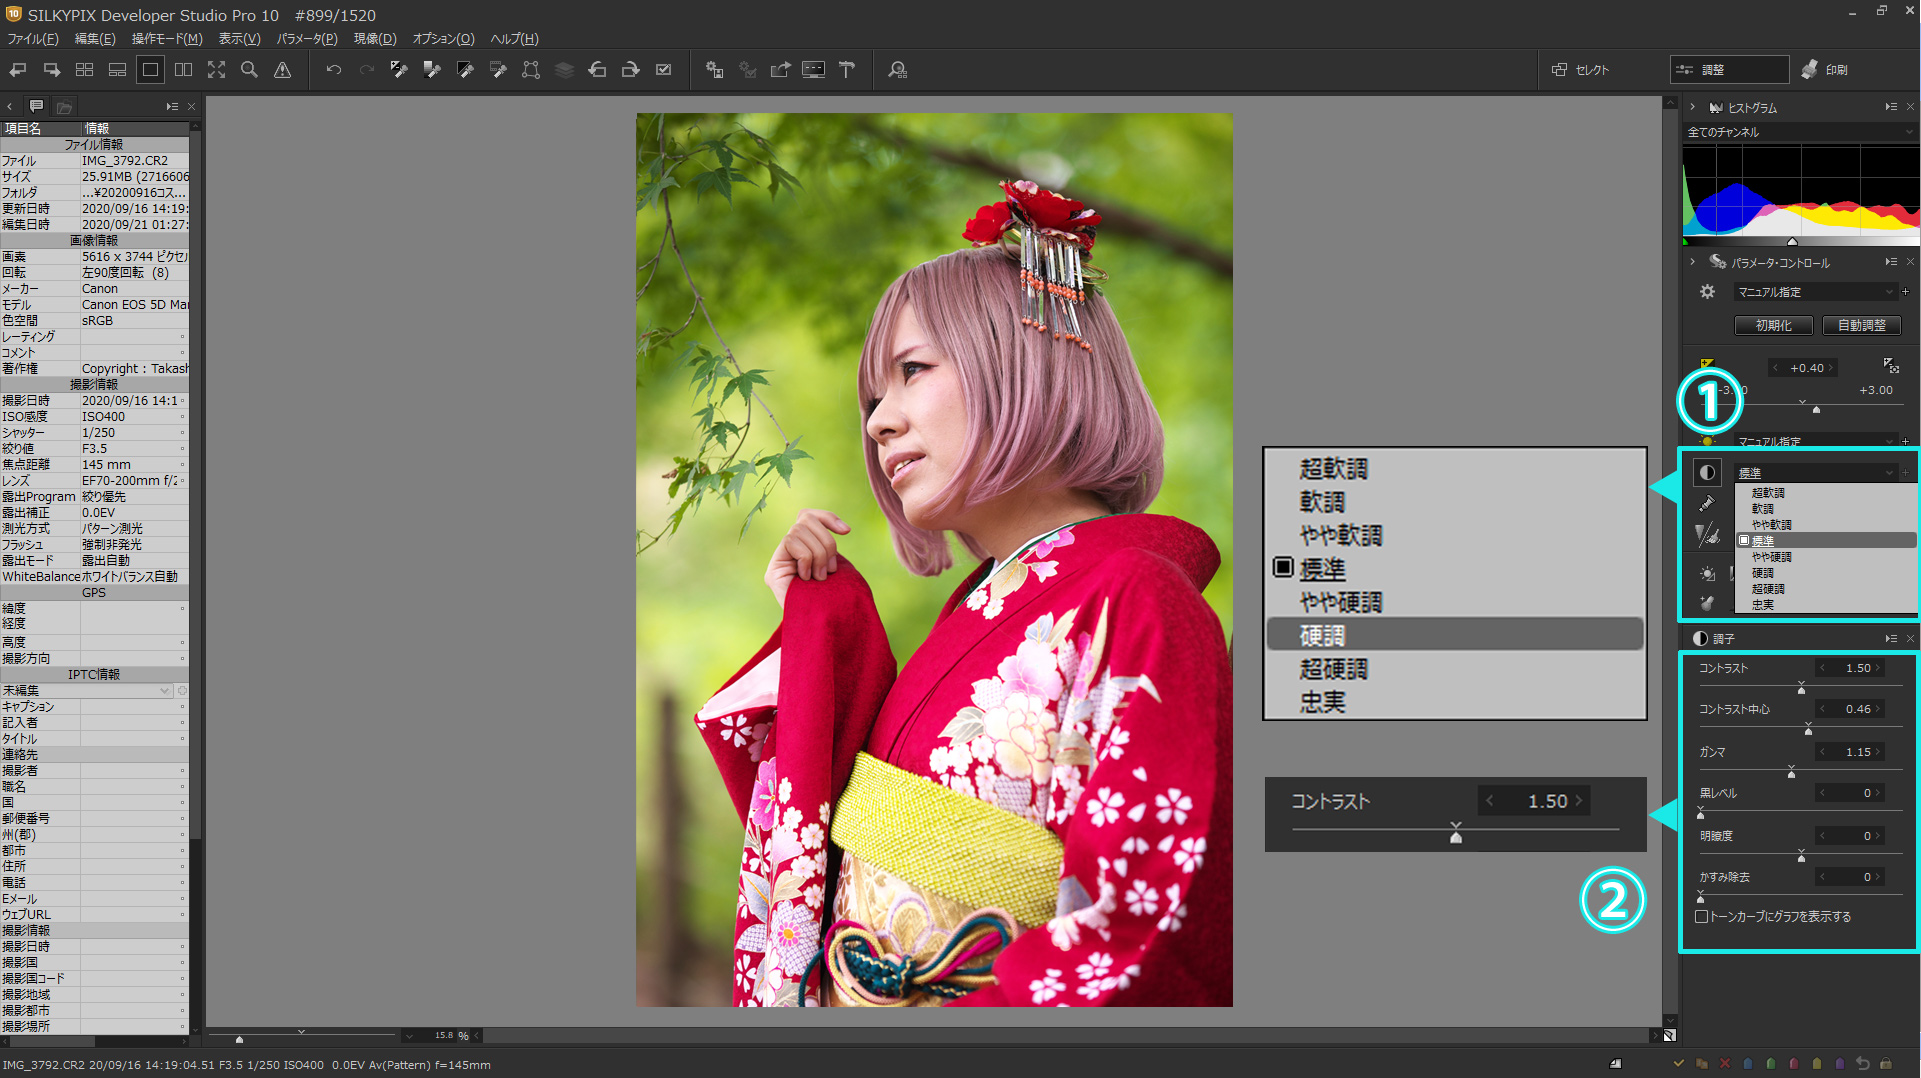Screen dimensions: 1921x1078
Task: Go to next image arrow icon
Action: tap(51, 70)
